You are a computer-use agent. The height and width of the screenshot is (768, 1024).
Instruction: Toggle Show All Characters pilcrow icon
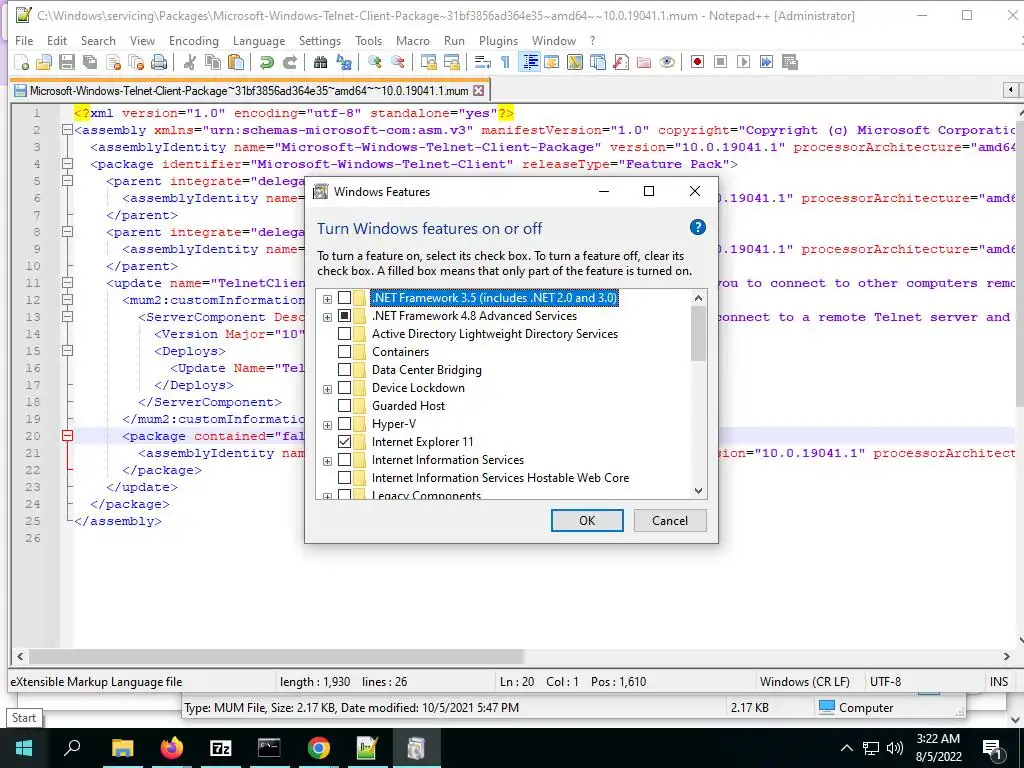click(x=505, y=62)
